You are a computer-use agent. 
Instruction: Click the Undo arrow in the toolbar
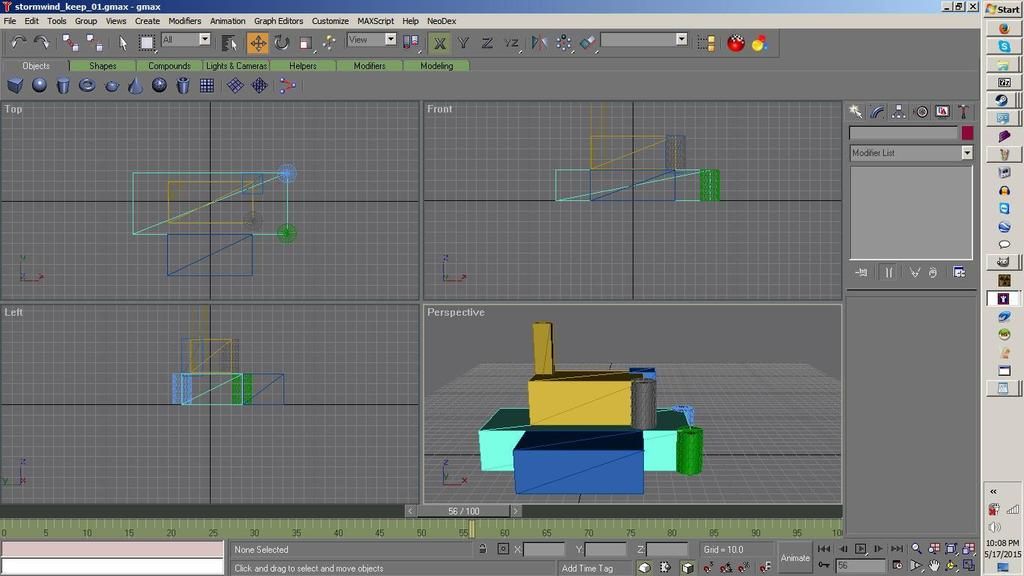click(18, 43)
